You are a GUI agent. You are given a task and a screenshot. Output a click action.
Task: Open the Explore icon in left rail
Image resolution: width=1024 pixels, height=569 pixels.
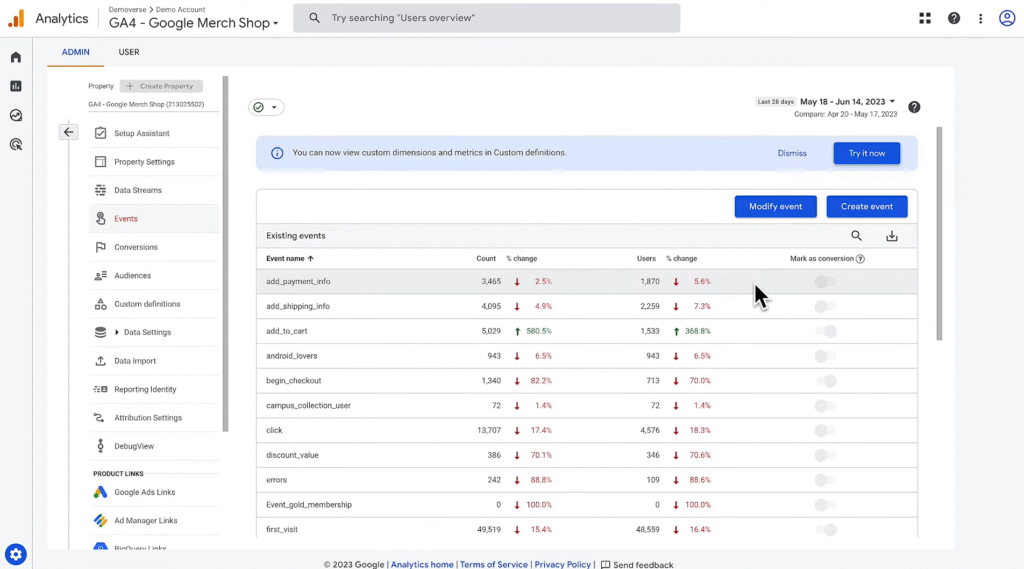[16, 116]
